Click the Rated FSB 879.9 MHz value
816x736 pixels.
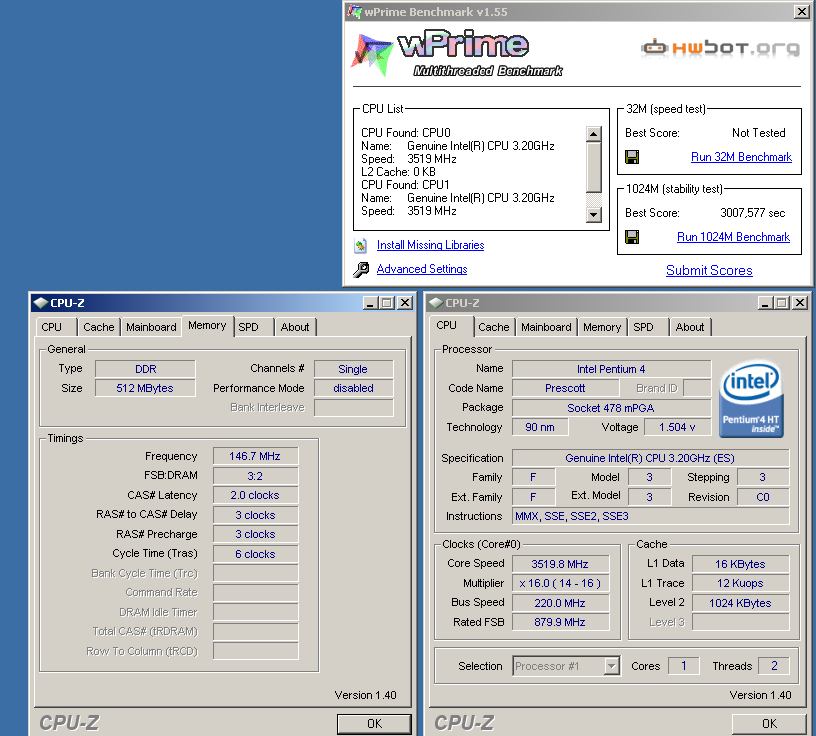tap(560, 622)
